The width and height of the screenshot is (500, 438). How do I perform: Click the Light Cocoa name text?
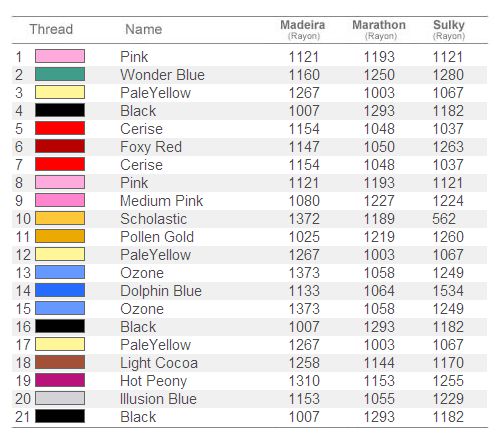point(159,363)
